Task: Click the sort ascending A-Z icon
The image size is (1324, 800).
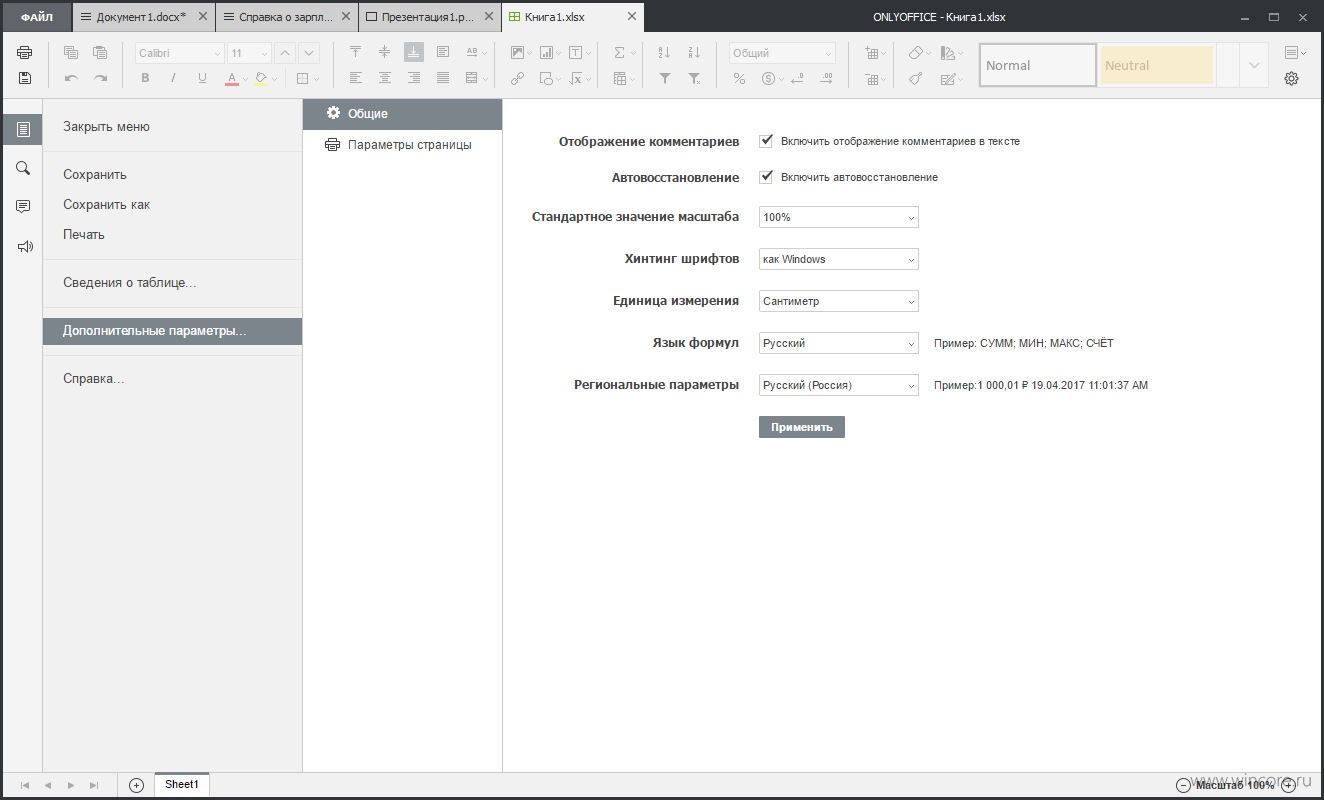Action: 665,53
